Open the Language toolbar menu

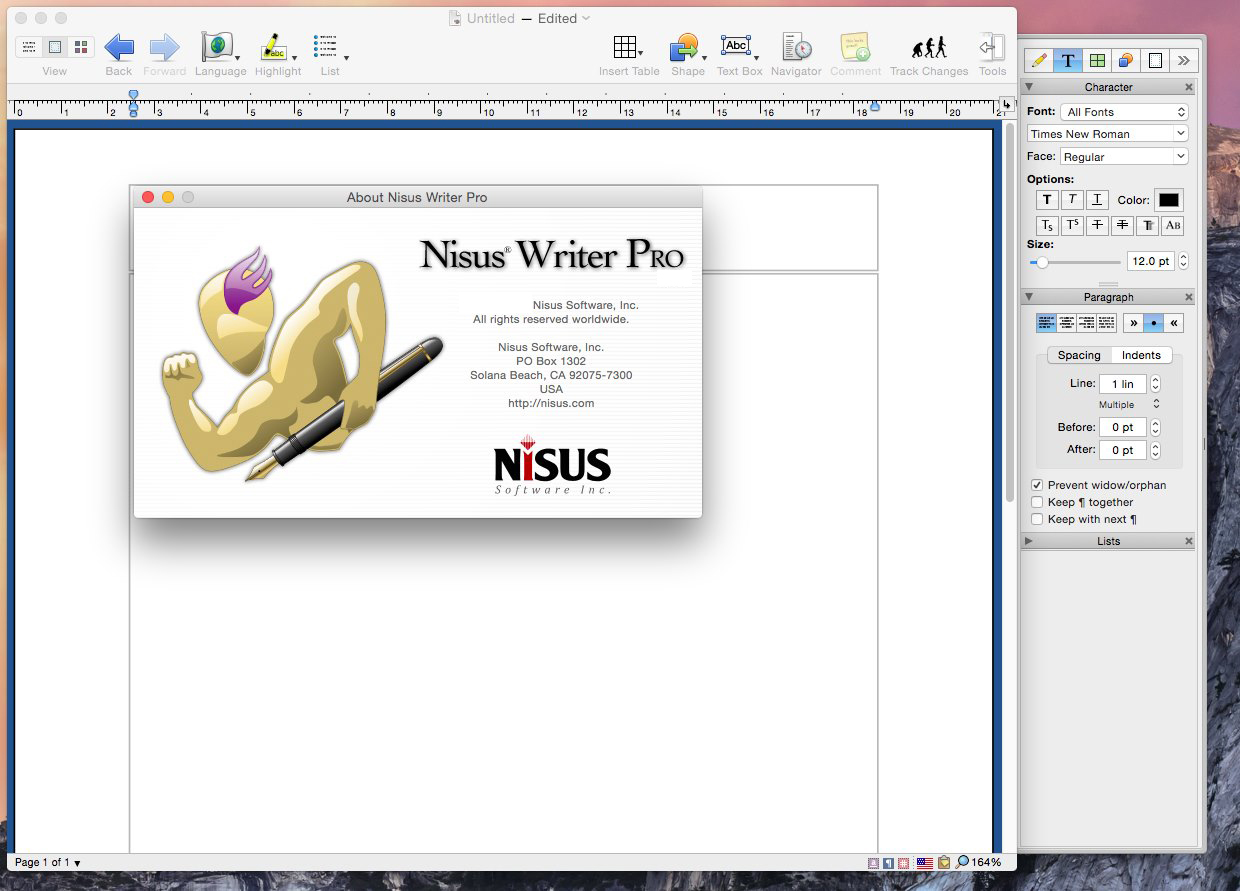pos(218,47)
